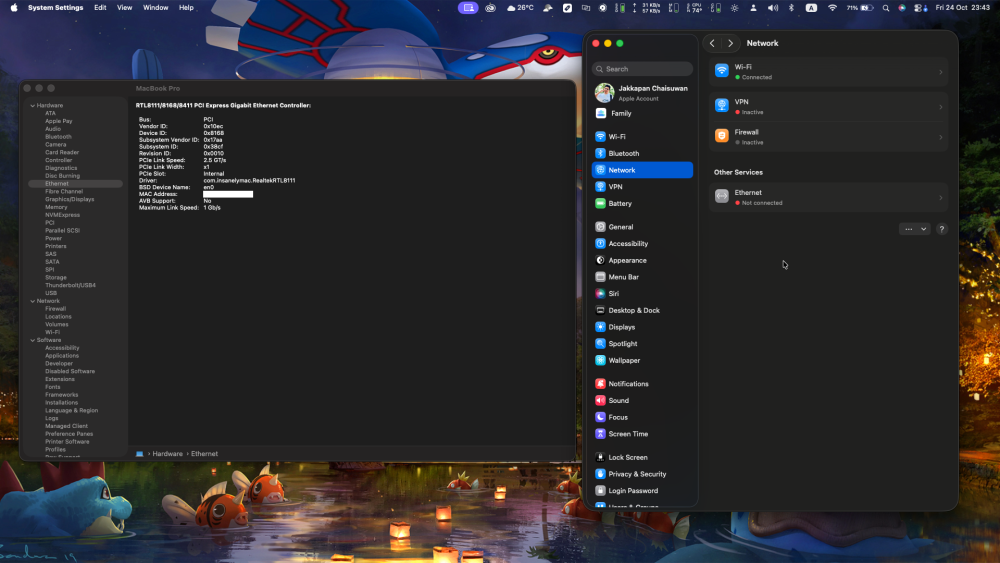Select Memory in System Information

click(56, 207)
